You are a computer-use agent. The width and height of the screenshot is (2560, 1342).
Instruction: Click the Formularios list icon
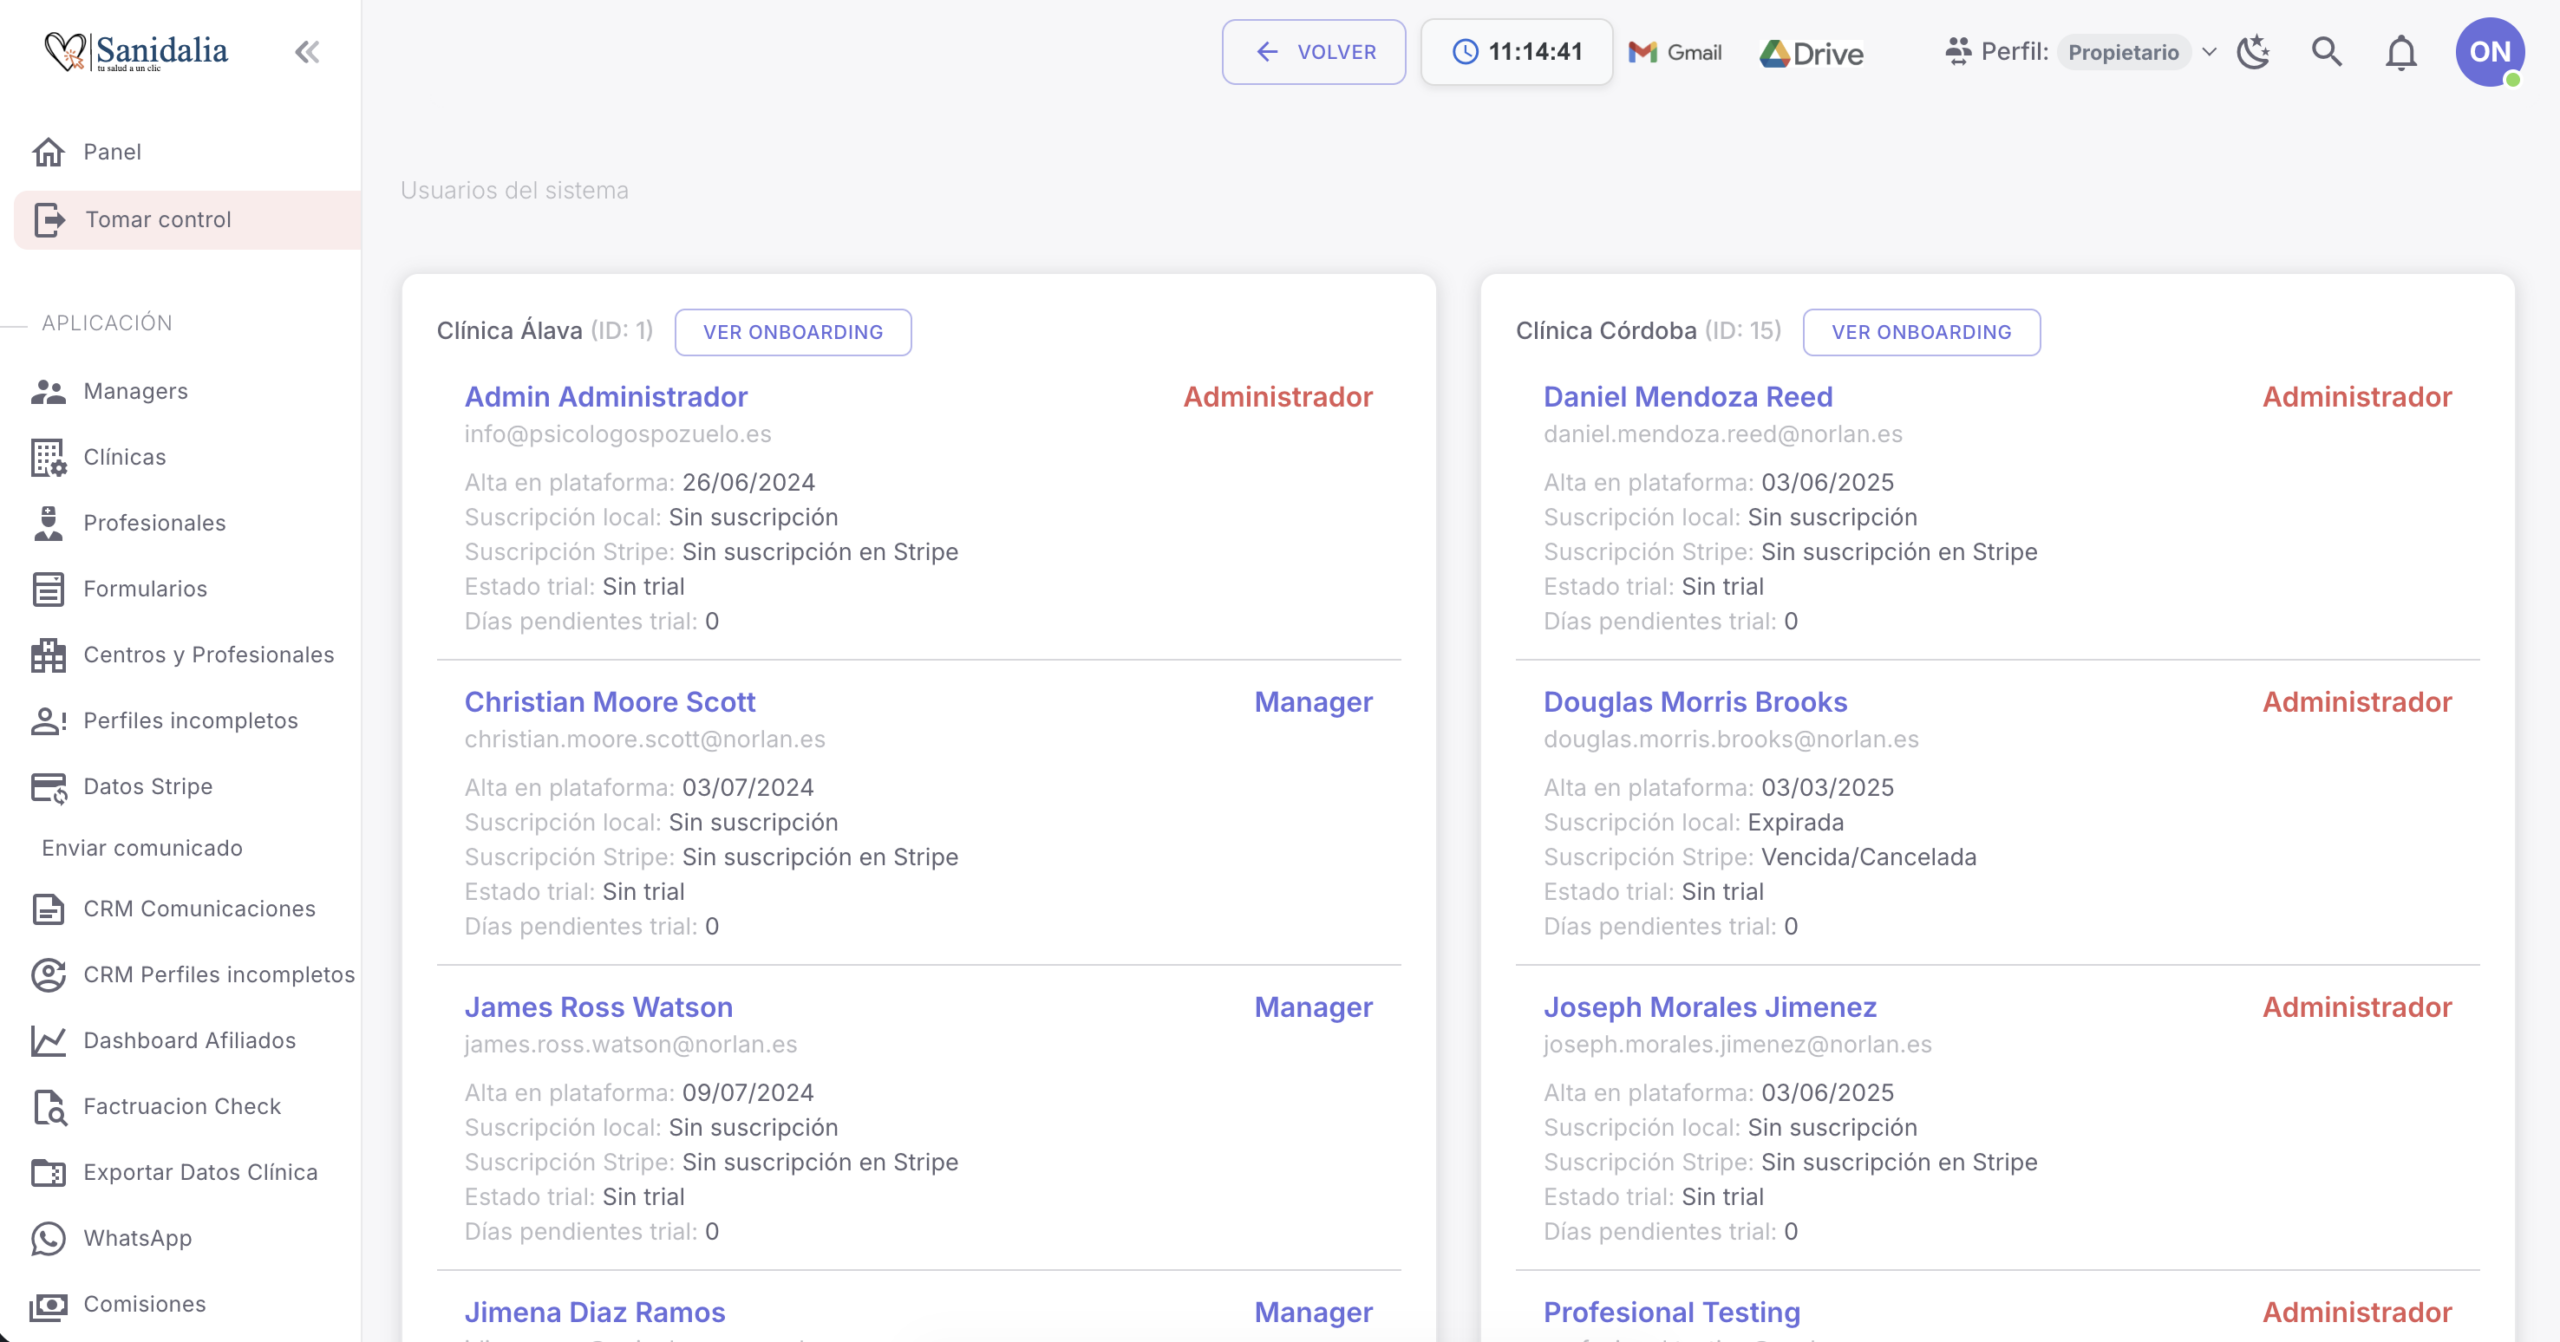click(x=48, y=589)
